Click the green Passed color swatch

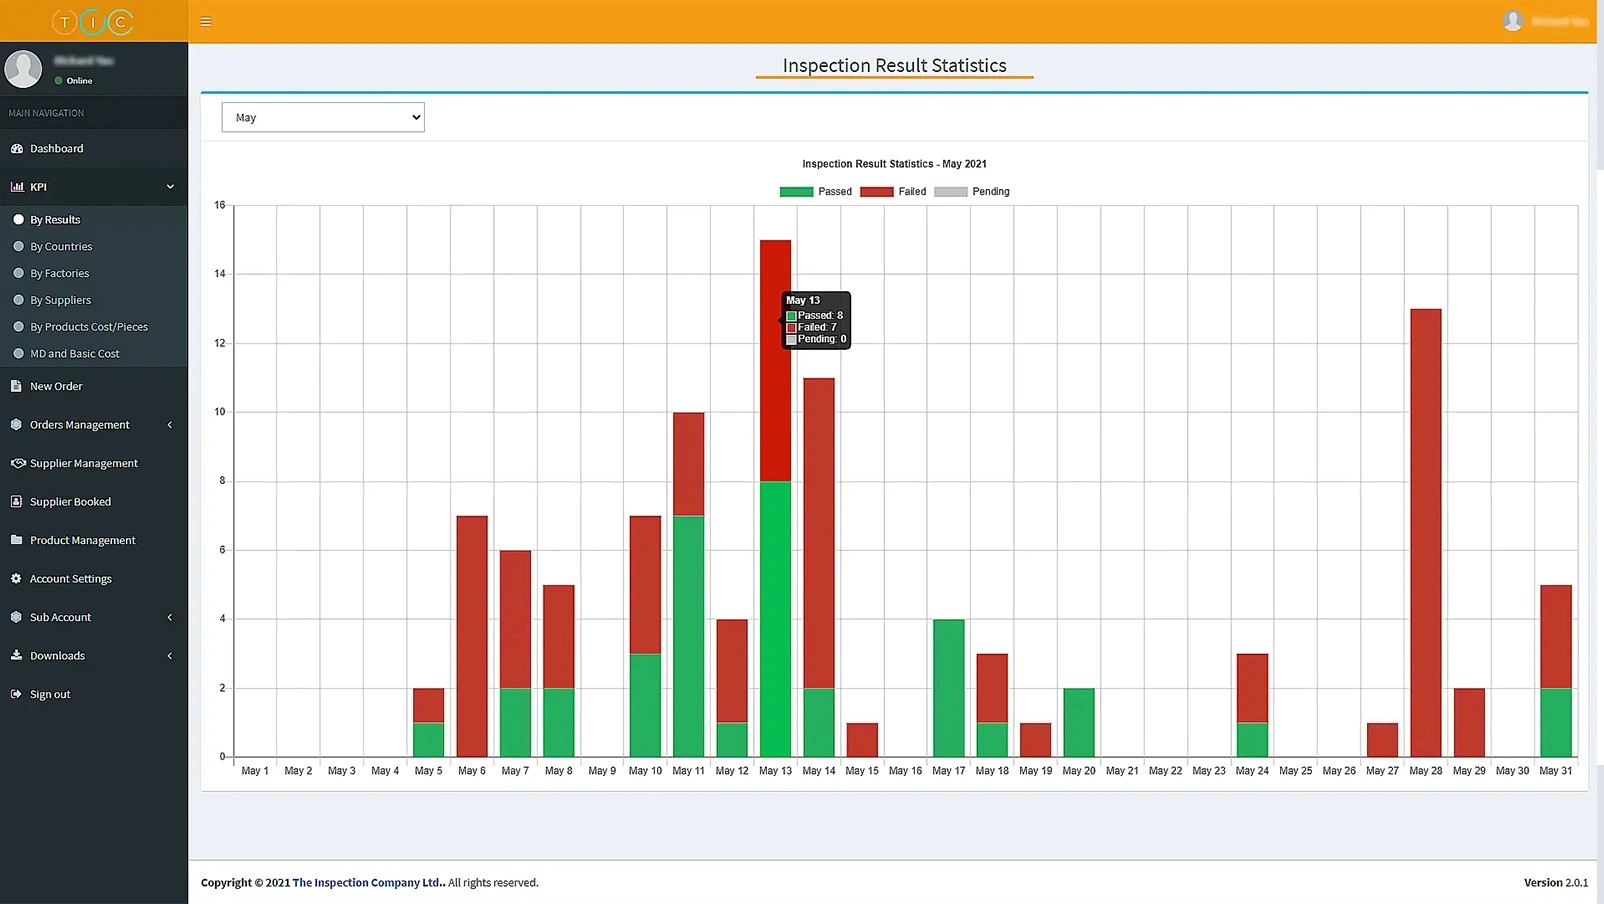[795, 191]
